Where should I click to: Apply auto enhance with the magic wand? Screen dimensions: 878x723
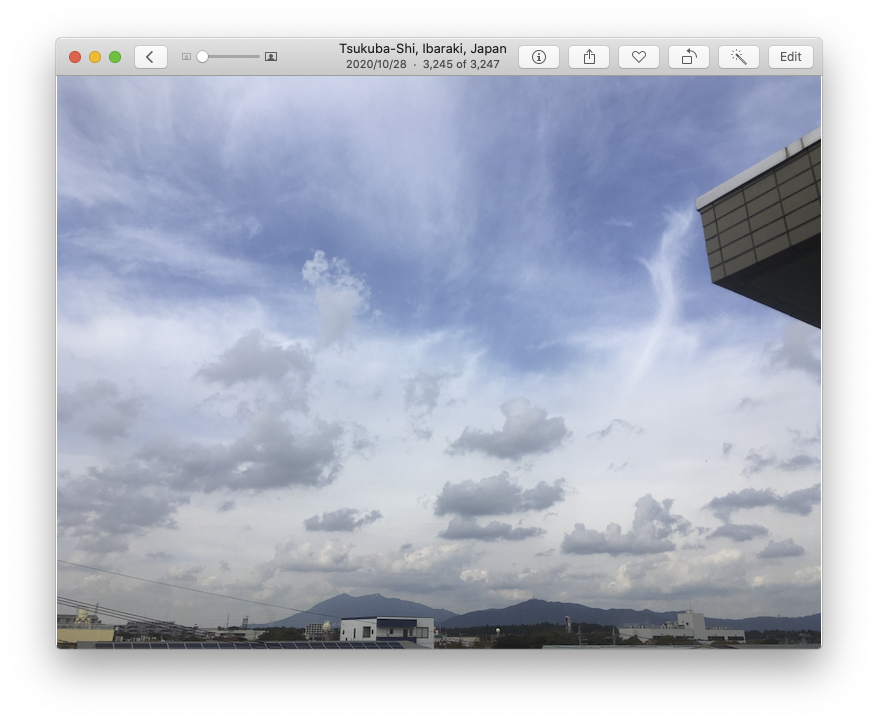pos(739,57)
